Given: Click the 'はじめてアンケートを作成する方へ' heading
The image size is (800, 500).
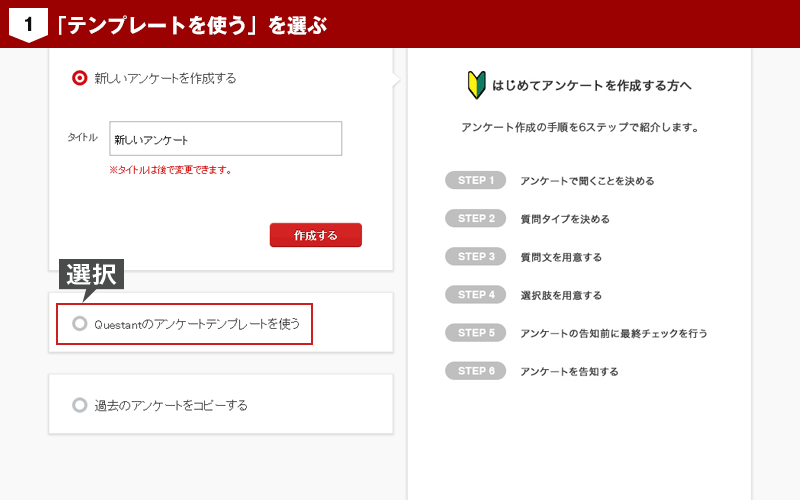Looking at the screenshot, I should click(x=591, y=86).
